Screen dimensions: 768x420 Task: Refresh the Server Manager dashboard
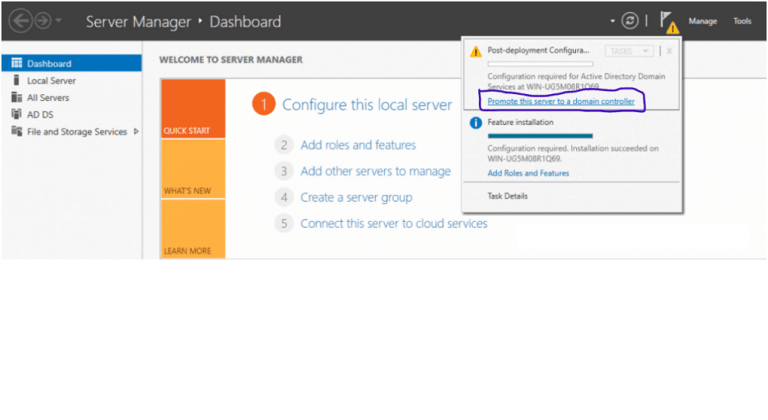[630, 21]
